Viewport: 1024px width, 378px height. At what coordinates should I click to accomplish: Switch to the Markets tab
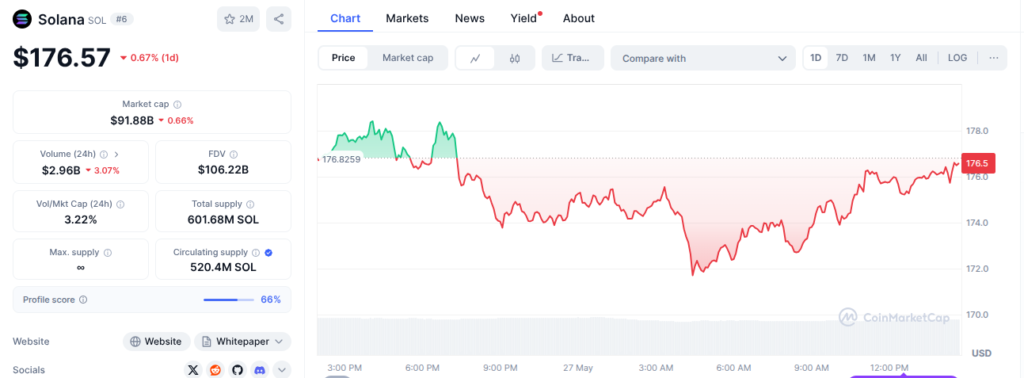407,18
